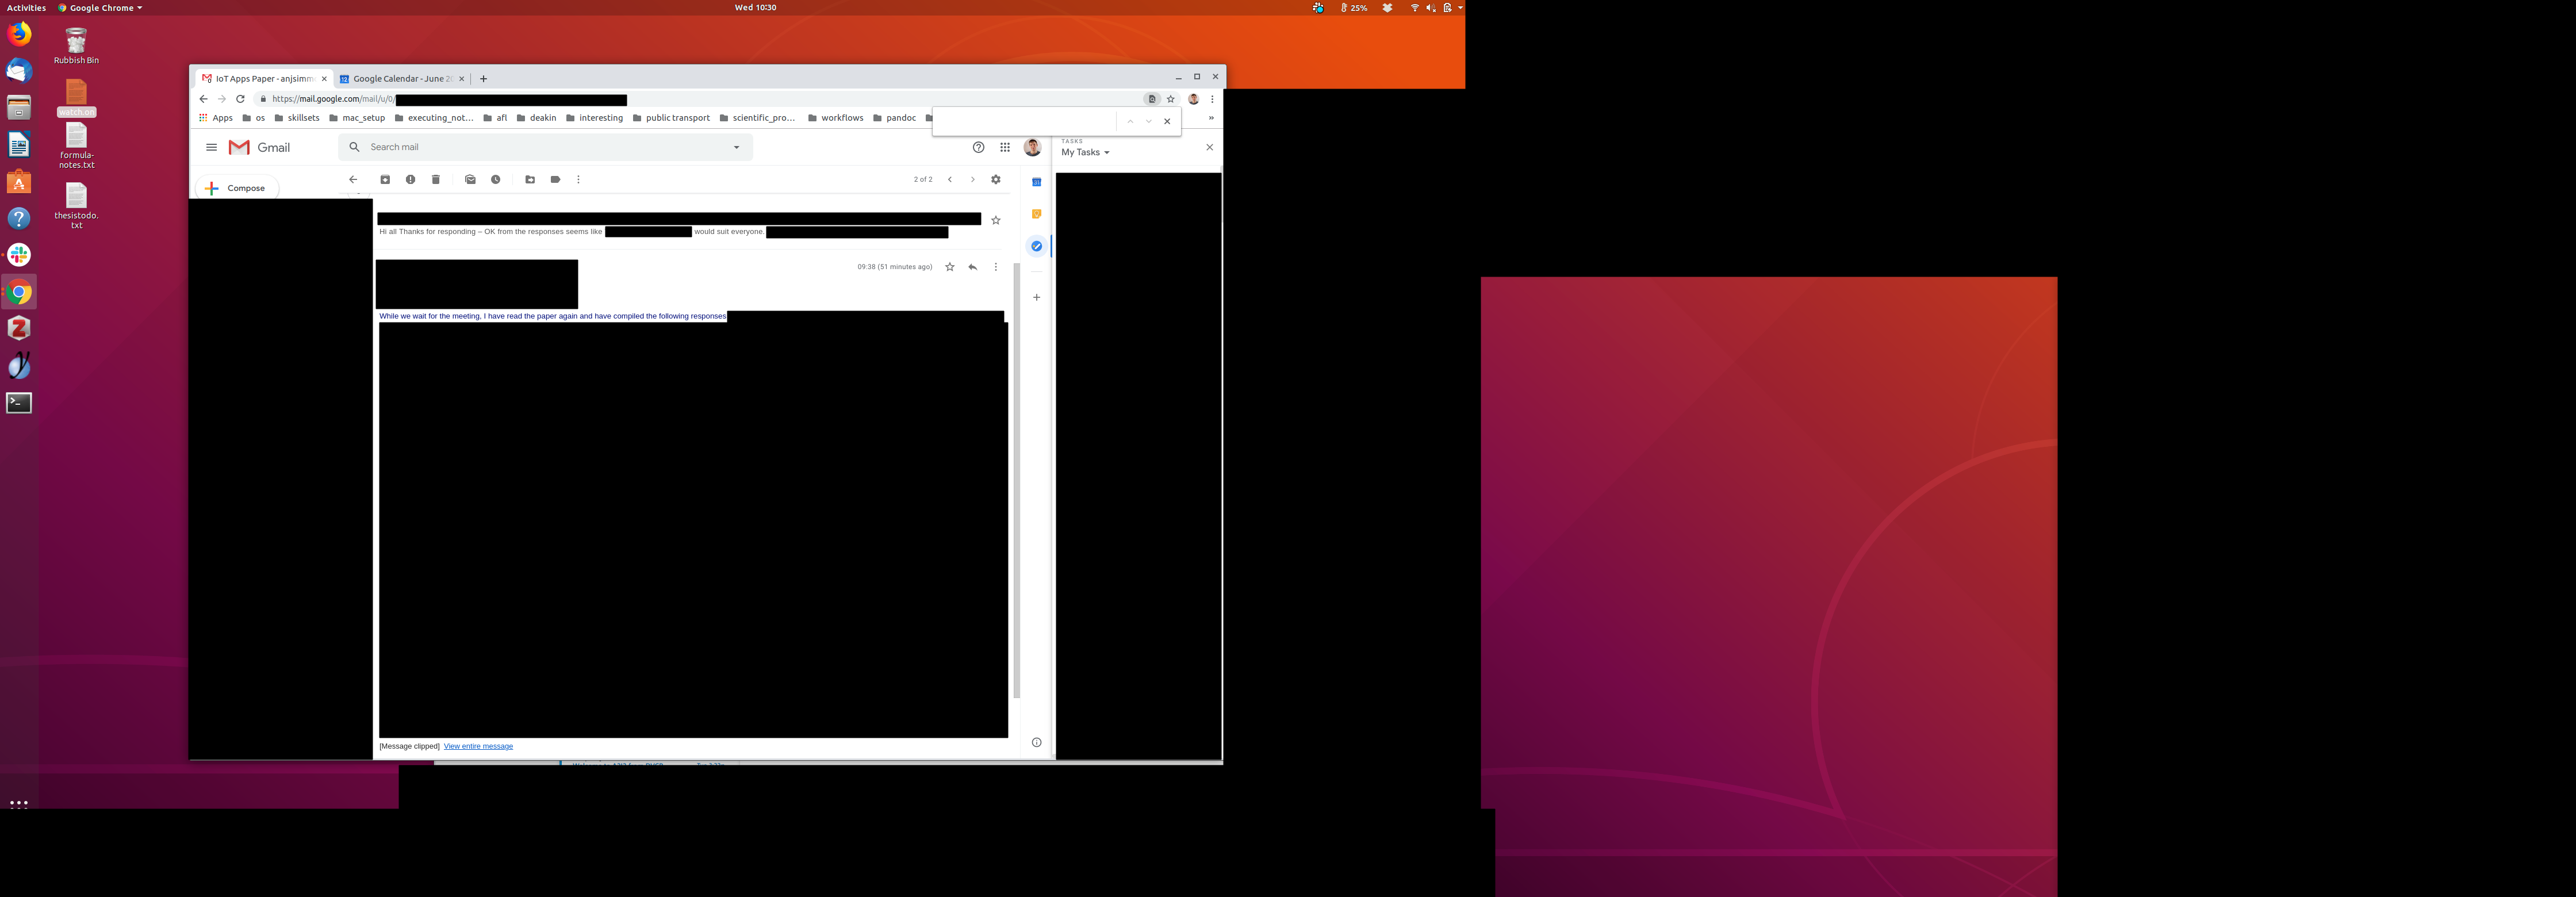
Task: Switch to the Google Calendar tab
Action: [x=400, y=79]
